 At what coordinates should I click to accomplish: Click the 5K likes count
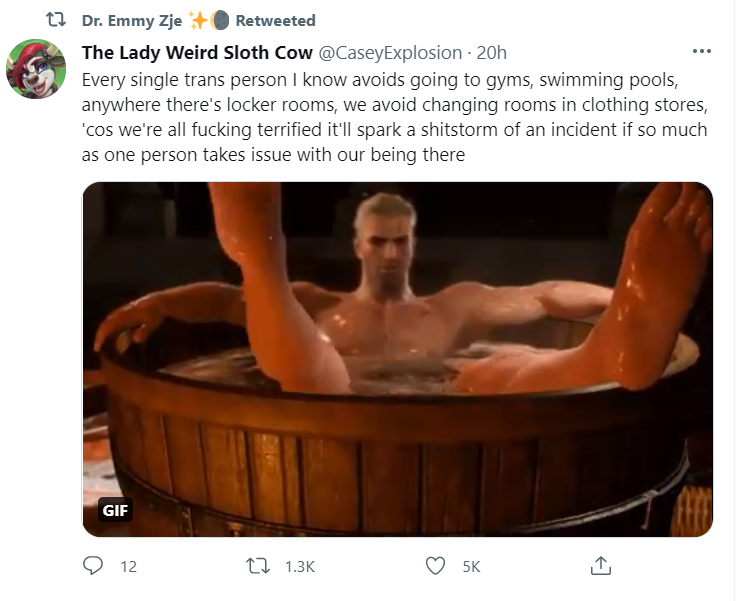[471, 567]
